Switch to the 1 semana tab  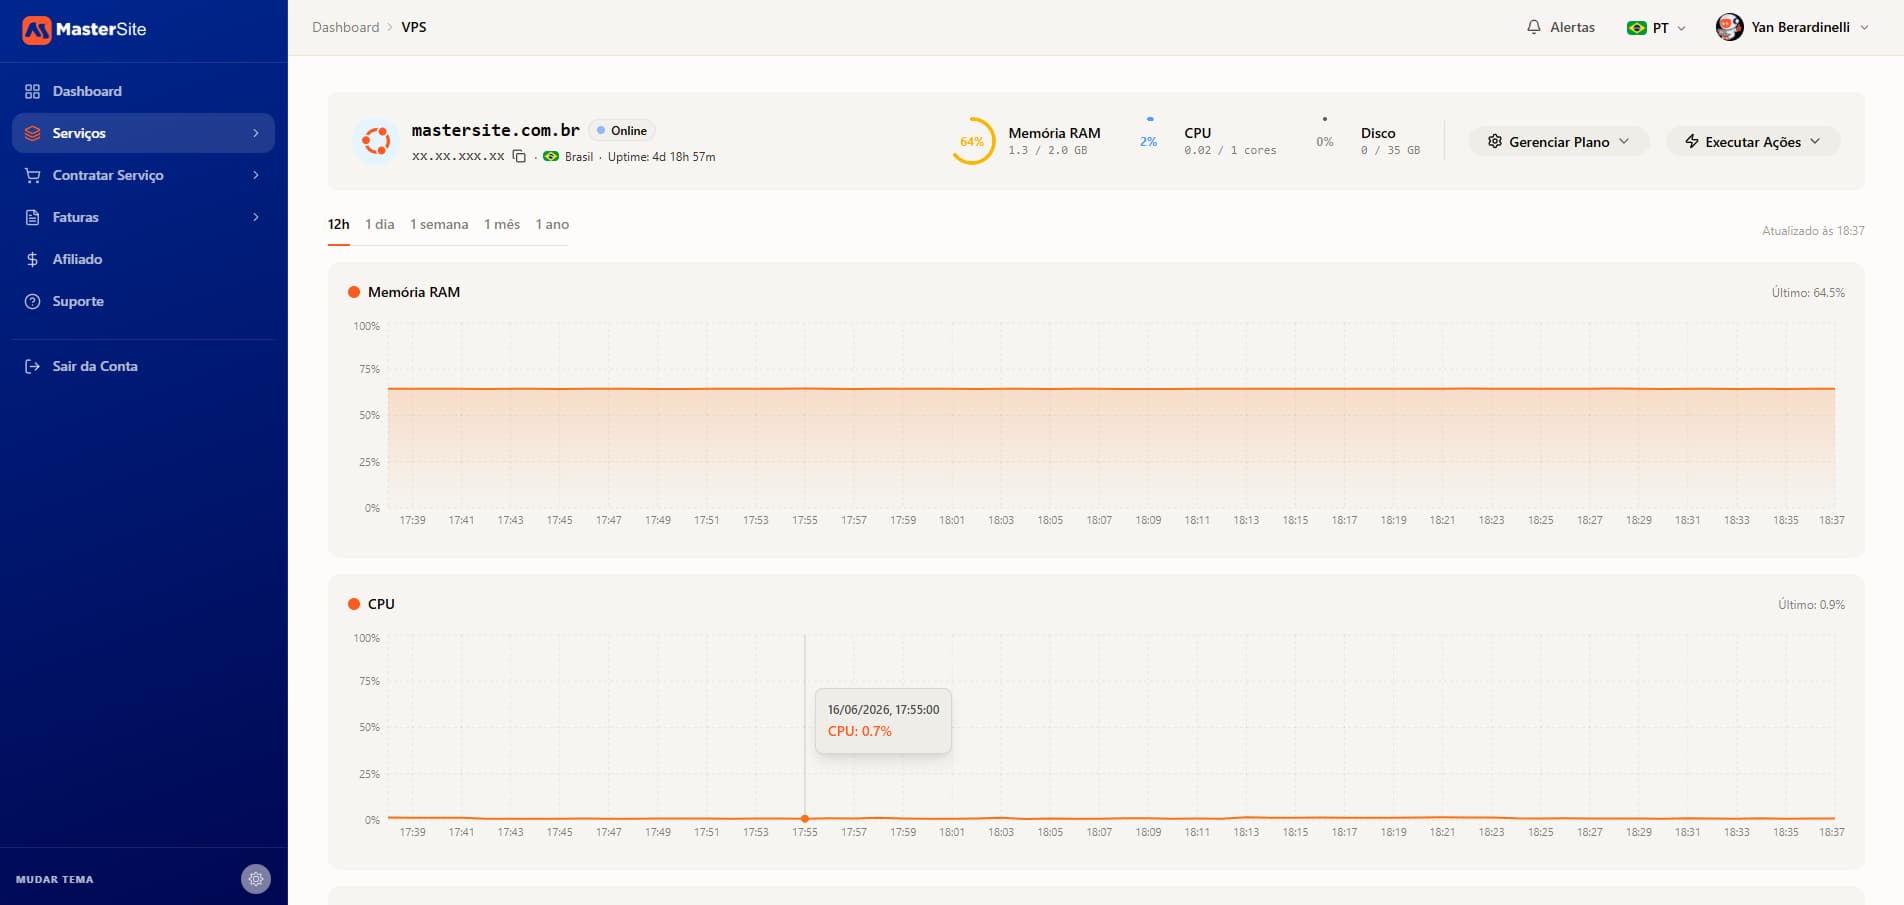click(439, 224)
